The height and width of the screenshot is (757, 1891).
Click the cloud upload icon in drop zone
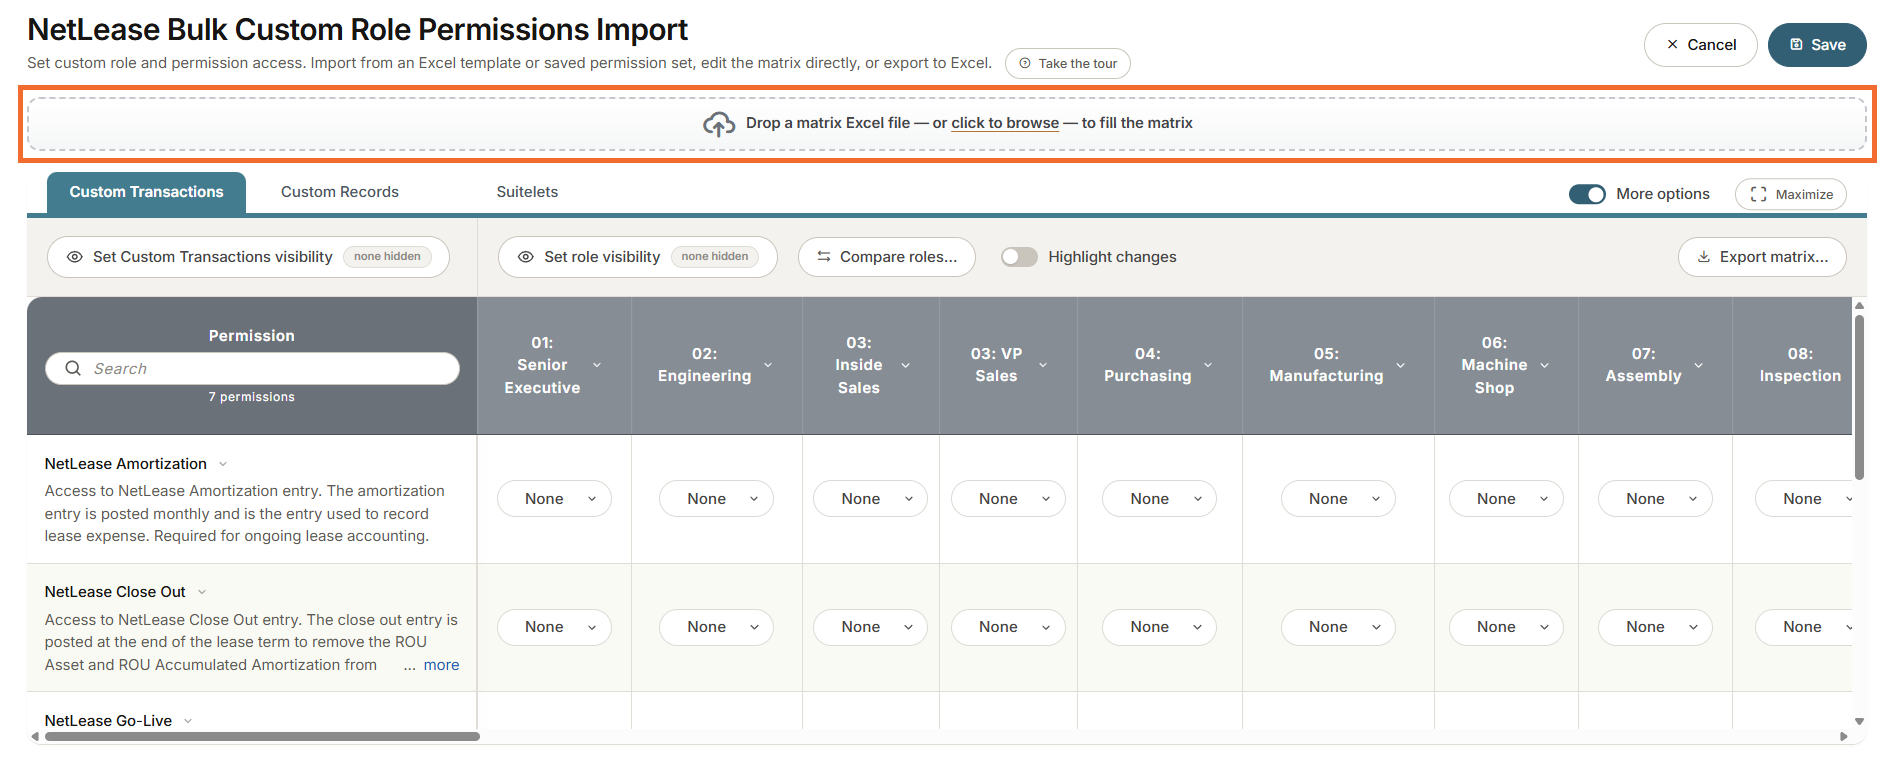point(719,124)
